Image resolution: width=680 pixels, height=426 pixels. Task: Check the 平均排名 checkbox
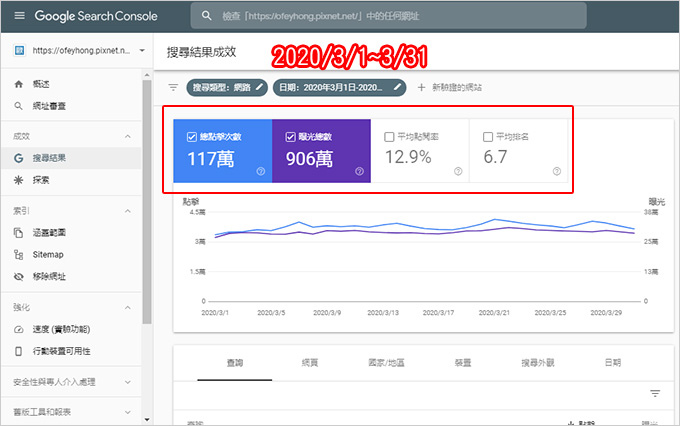click(488, 137)
